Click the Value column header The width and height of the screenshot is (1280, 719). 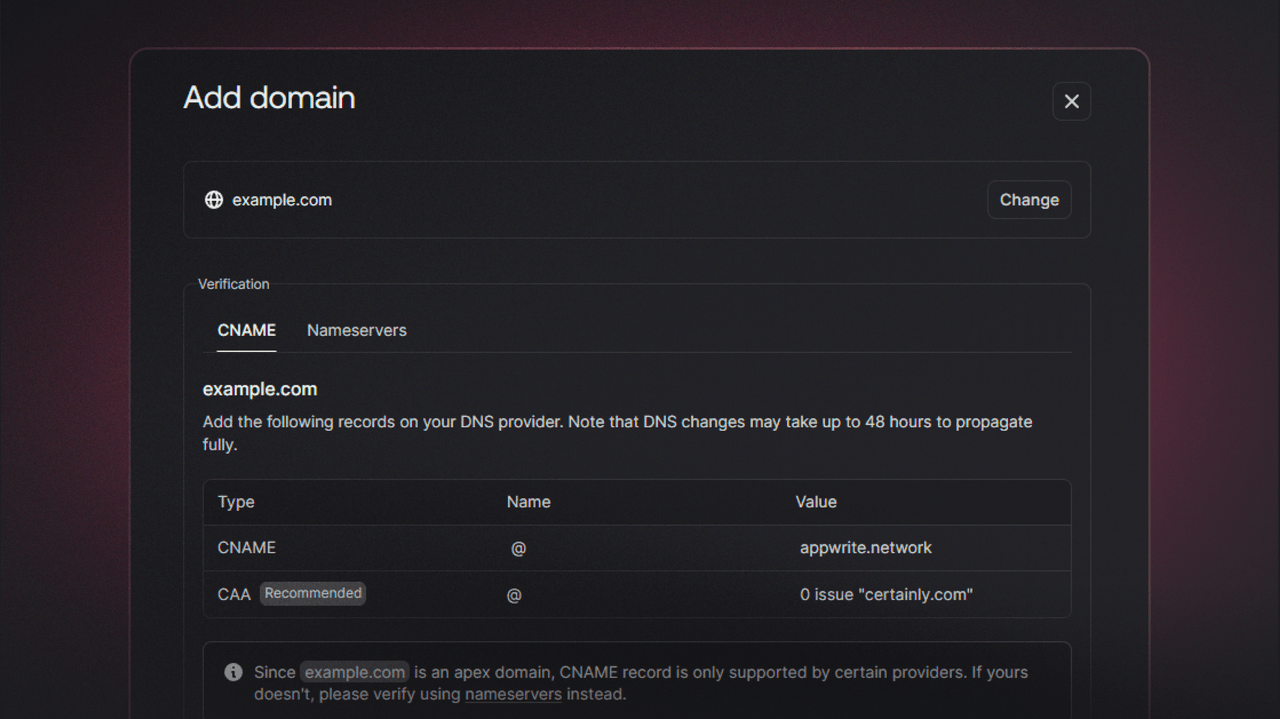(x=816, y=502)
